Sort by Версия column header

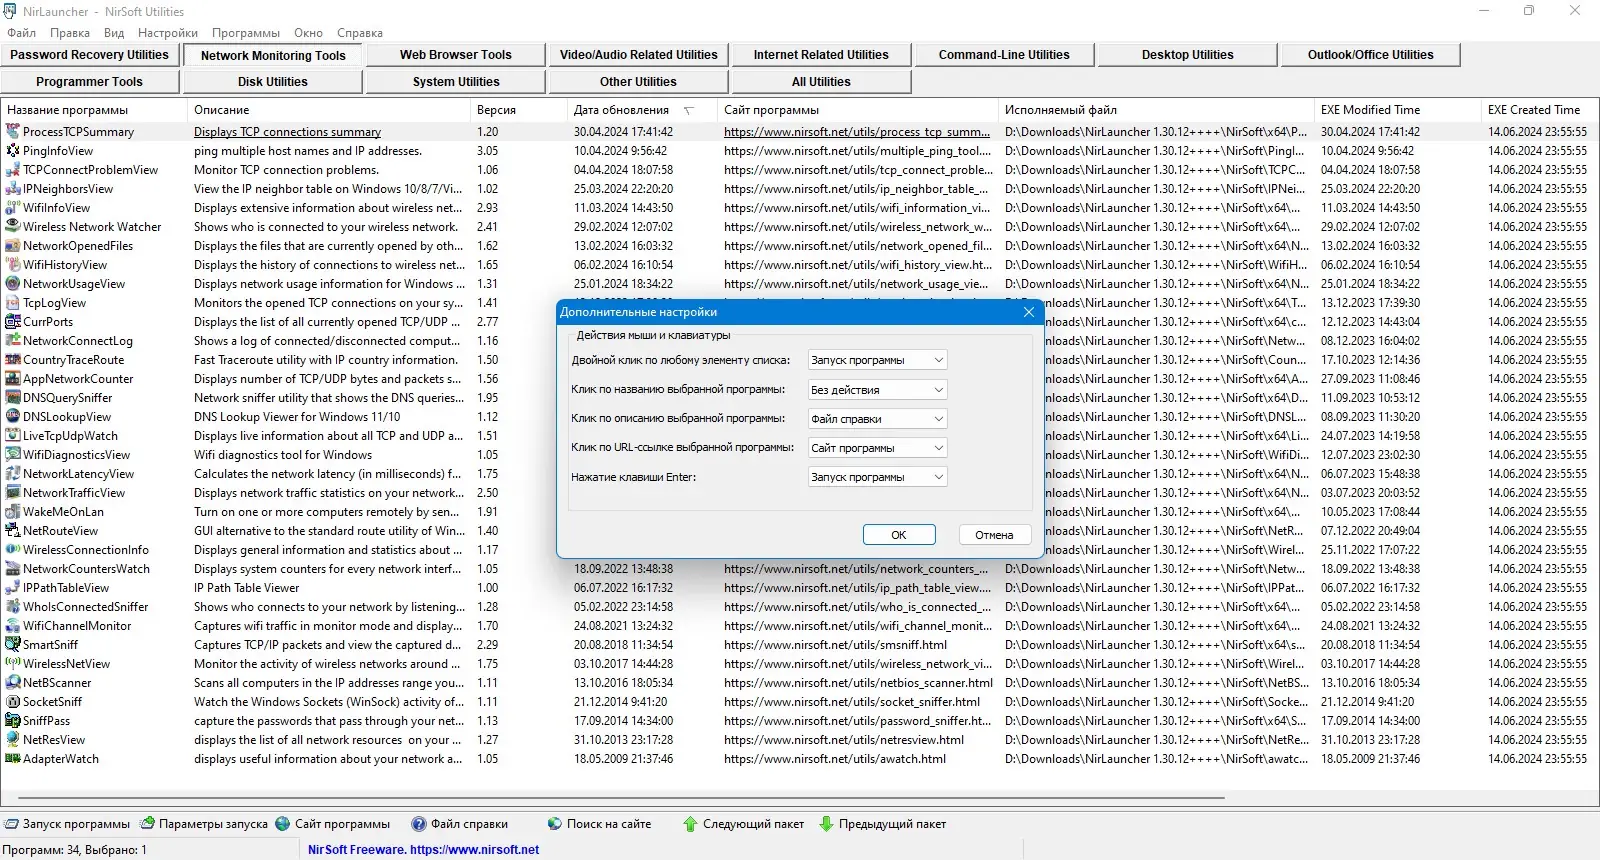click(x=518, y=110)
